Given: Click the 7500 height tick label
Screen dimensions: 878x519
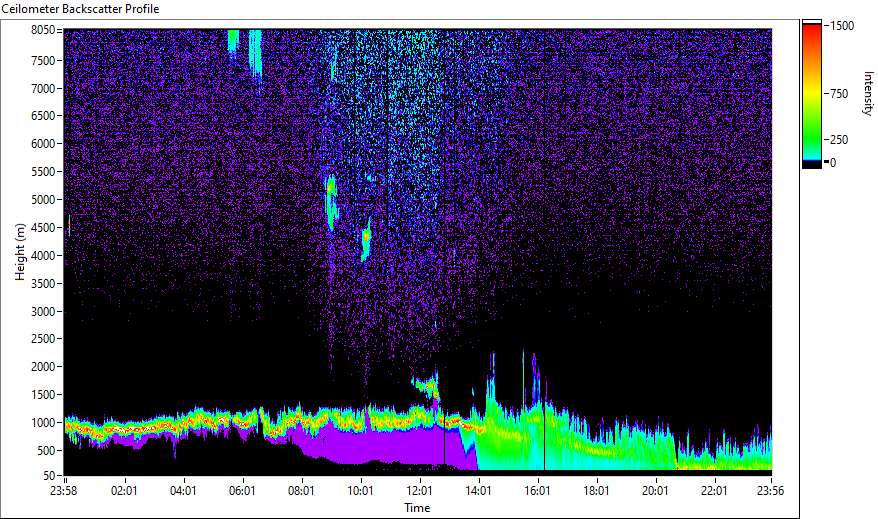Looking at the screenshot, I should pos(43,60).
